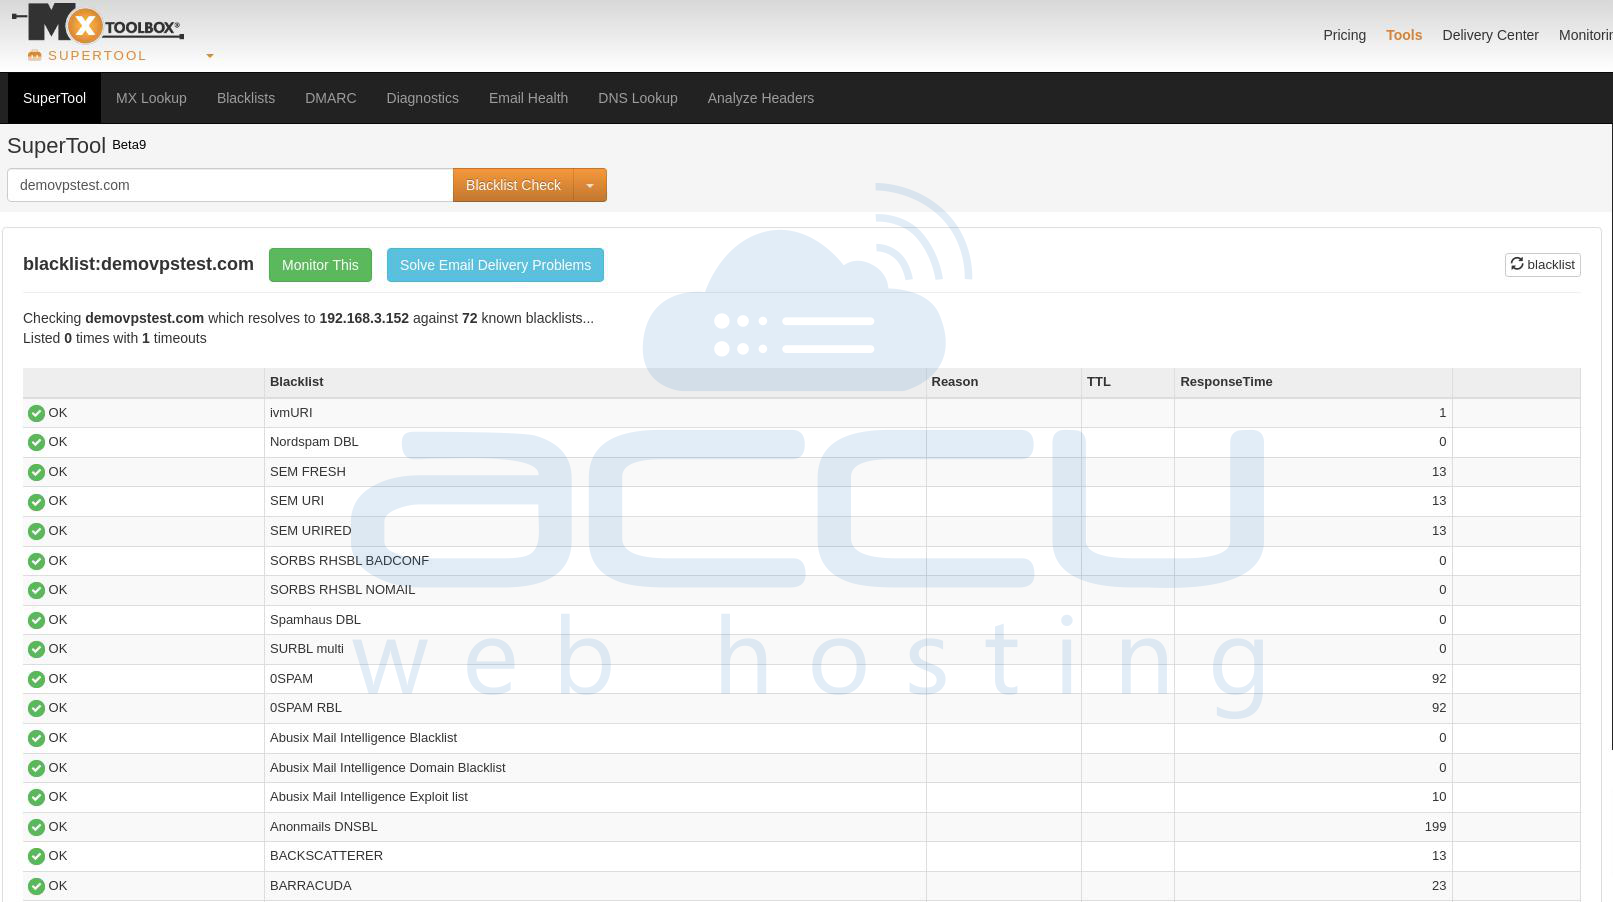Open the Diagnostics tab
1613x902 pixels.
423,98
